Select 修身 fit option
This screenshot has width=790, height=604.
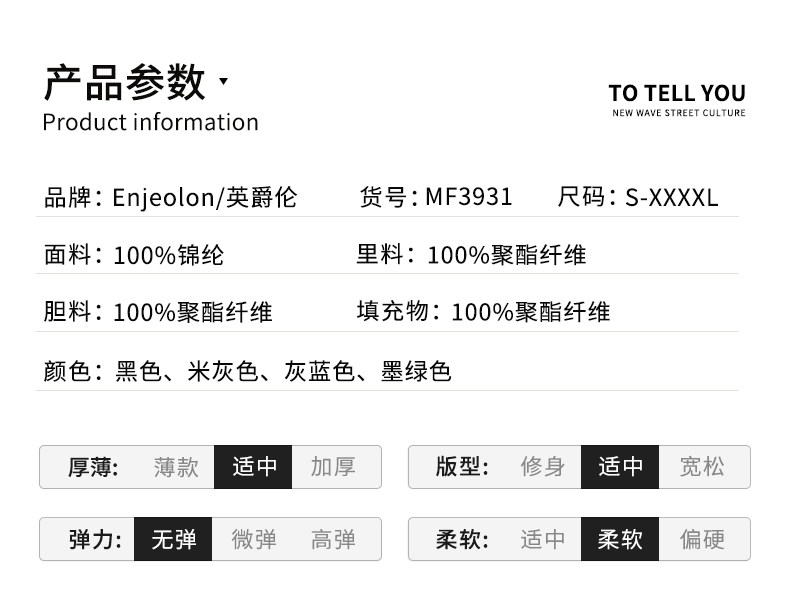pyautogui.click(x=543, y=467)
